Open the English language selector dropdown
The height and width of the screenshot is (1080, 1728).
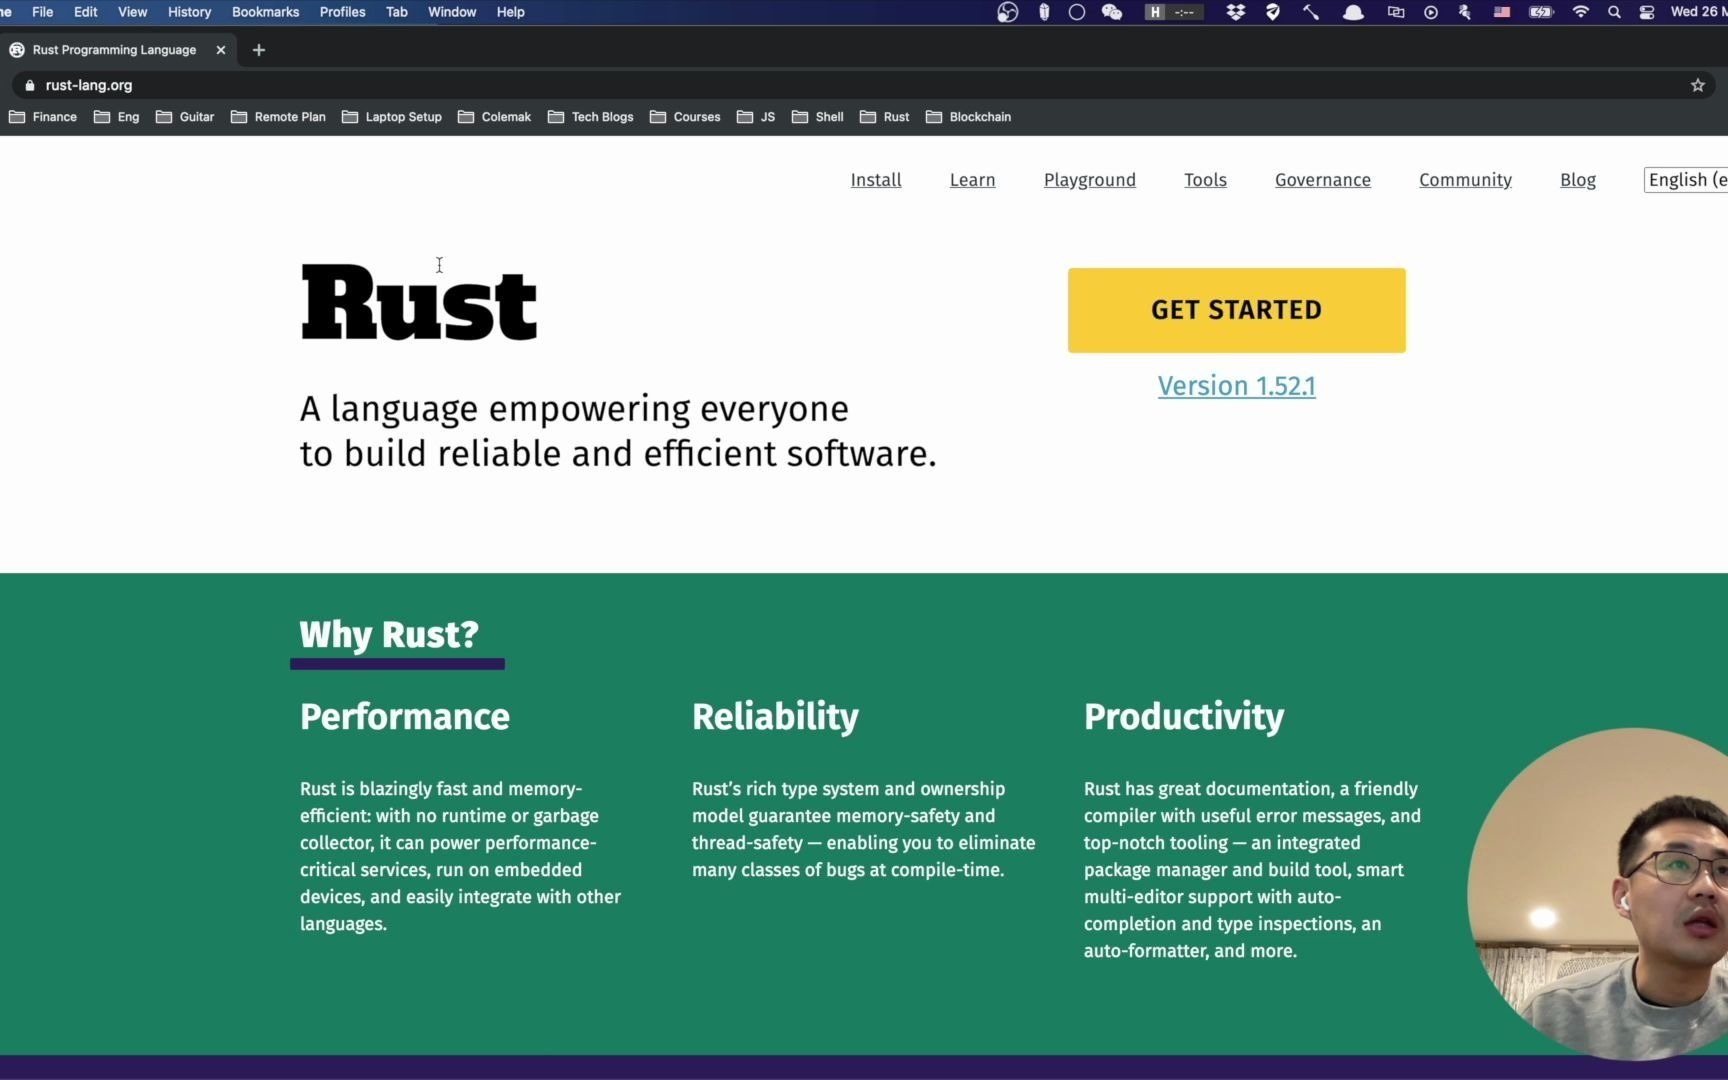pyautogui.click(x=1686, y=180)
